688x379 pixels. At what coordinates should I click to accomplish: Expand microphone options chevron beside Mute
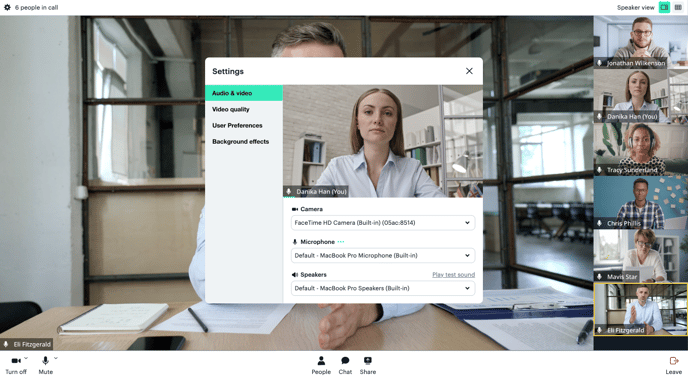pos(56,358)
